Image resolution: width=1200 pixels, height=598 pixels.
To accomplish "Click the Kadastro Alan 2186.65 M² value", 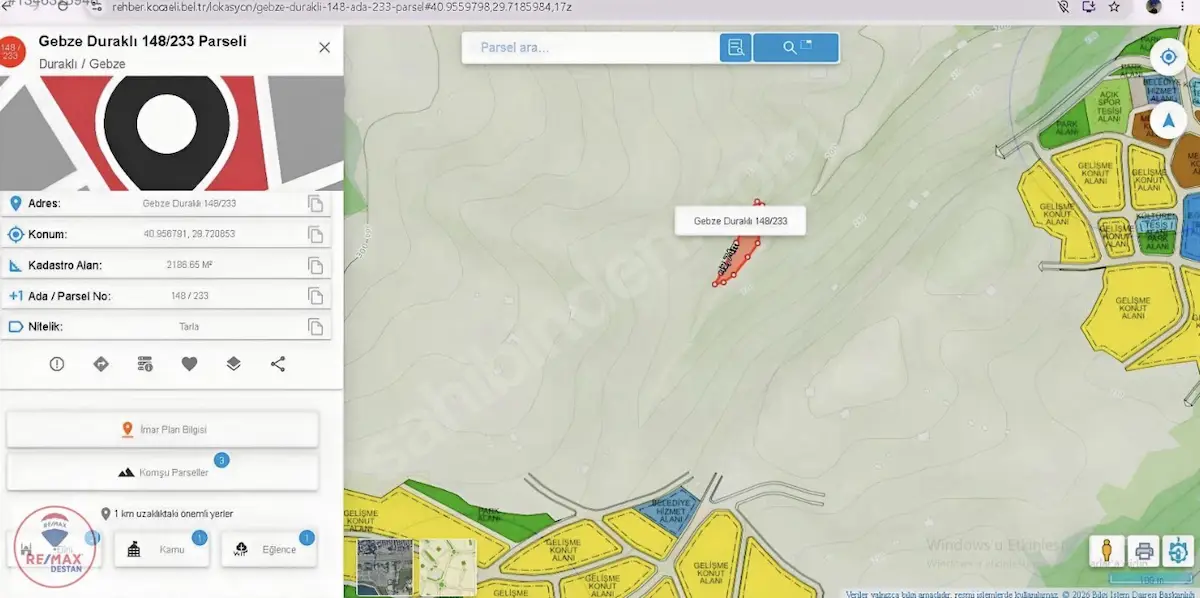I will (190, 266).
